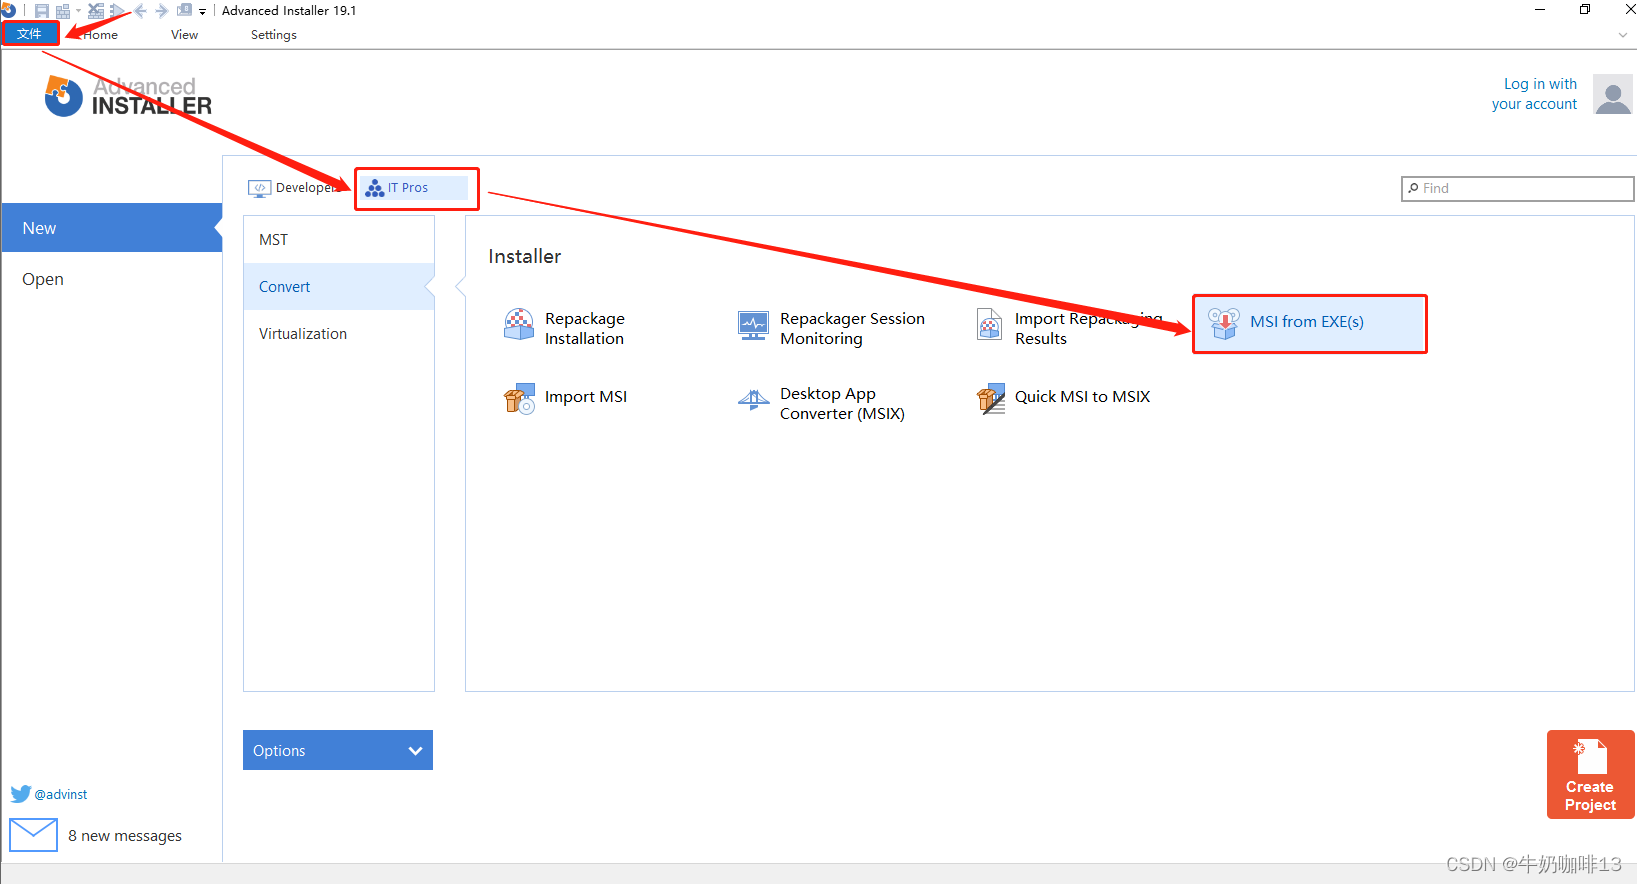Select the Developer category tab
Viewport: 1637px width, 884px height.
(296, 188)
